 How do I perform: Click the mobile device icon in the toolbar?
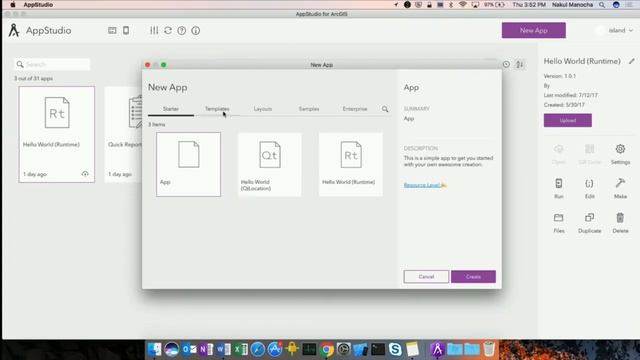tap(126, 31)
